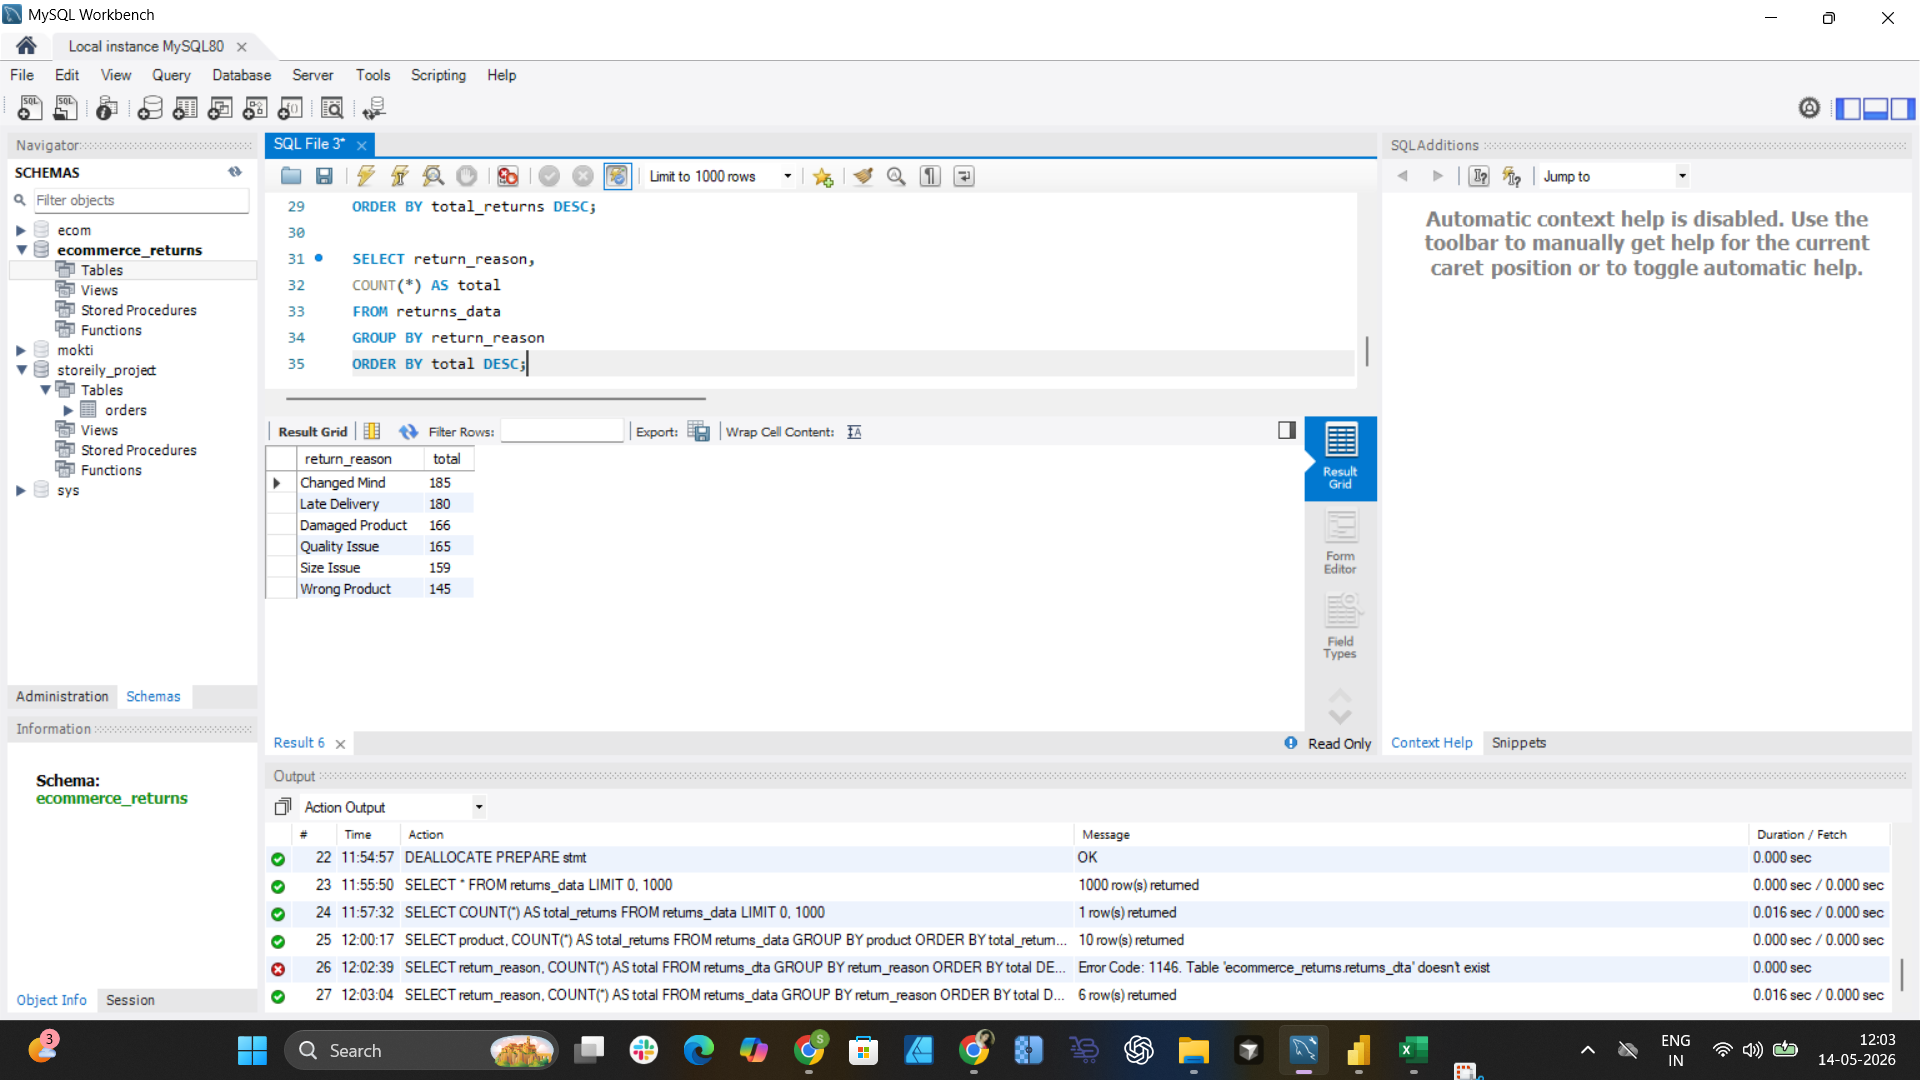The width and height of the screenshot is (1920, 1080).
Task: Open Excel from the Windows taskbar
Action: click(1413, 1050)
